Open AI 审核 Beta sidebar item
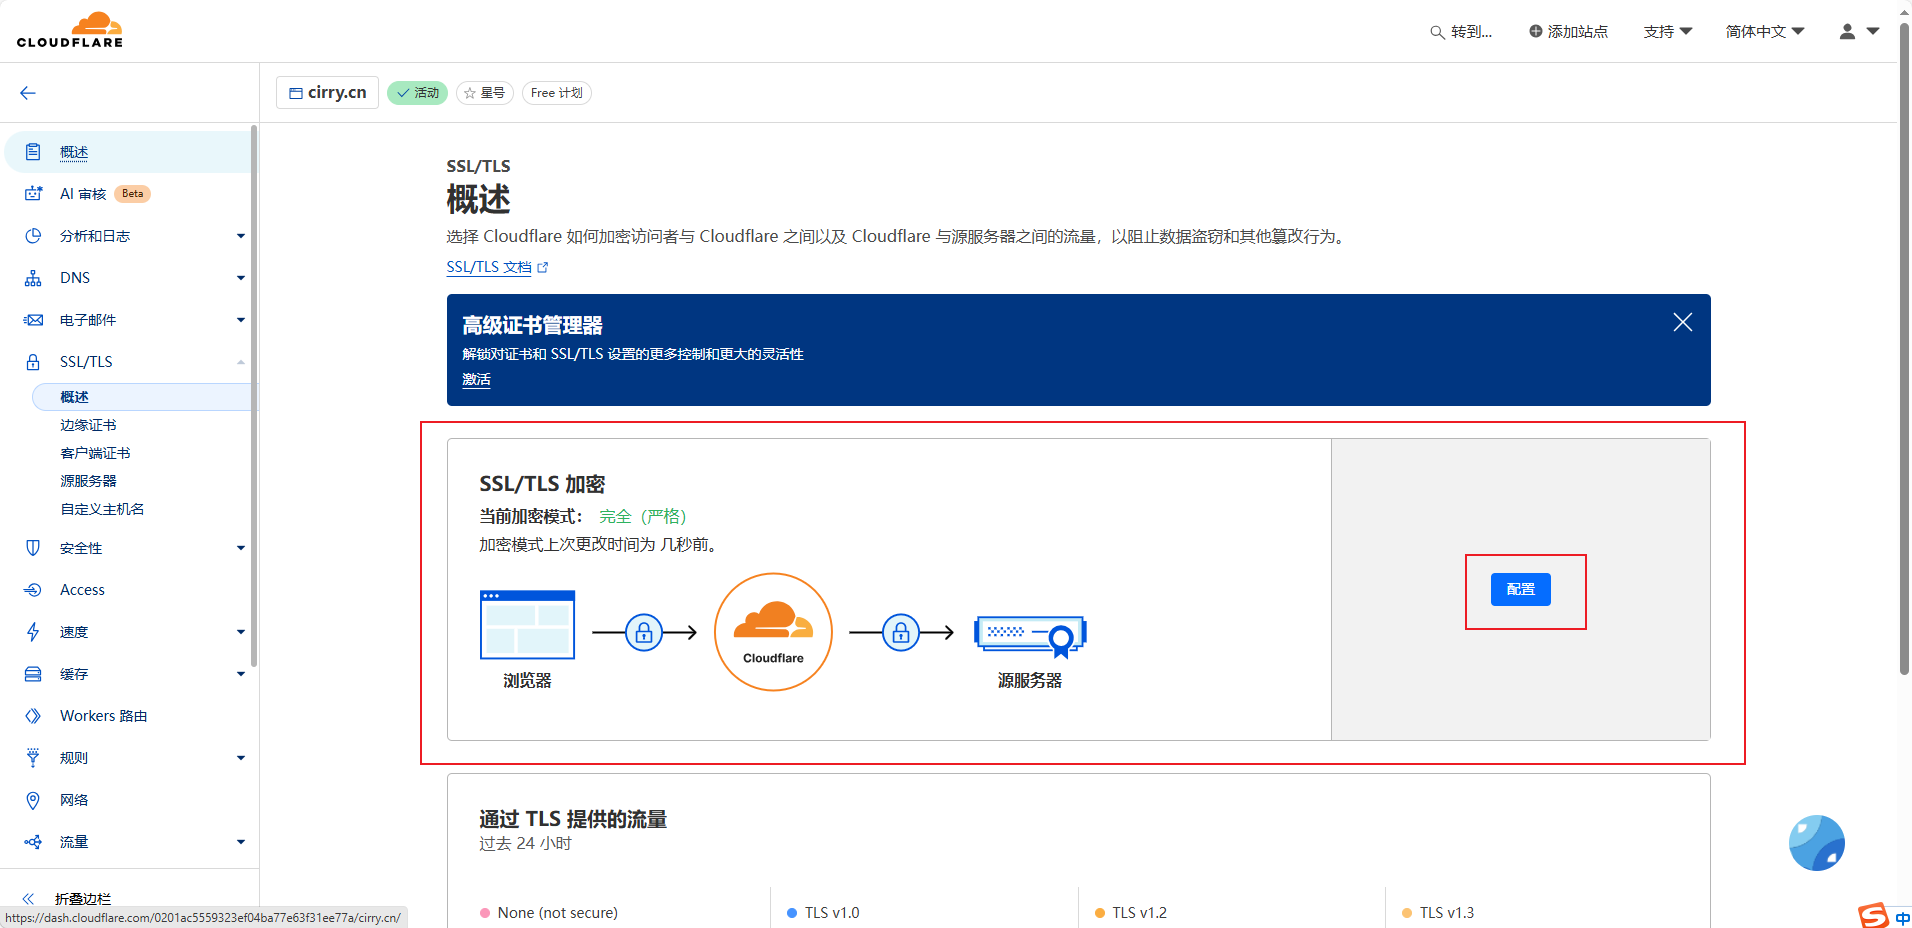 coord(84,194)
